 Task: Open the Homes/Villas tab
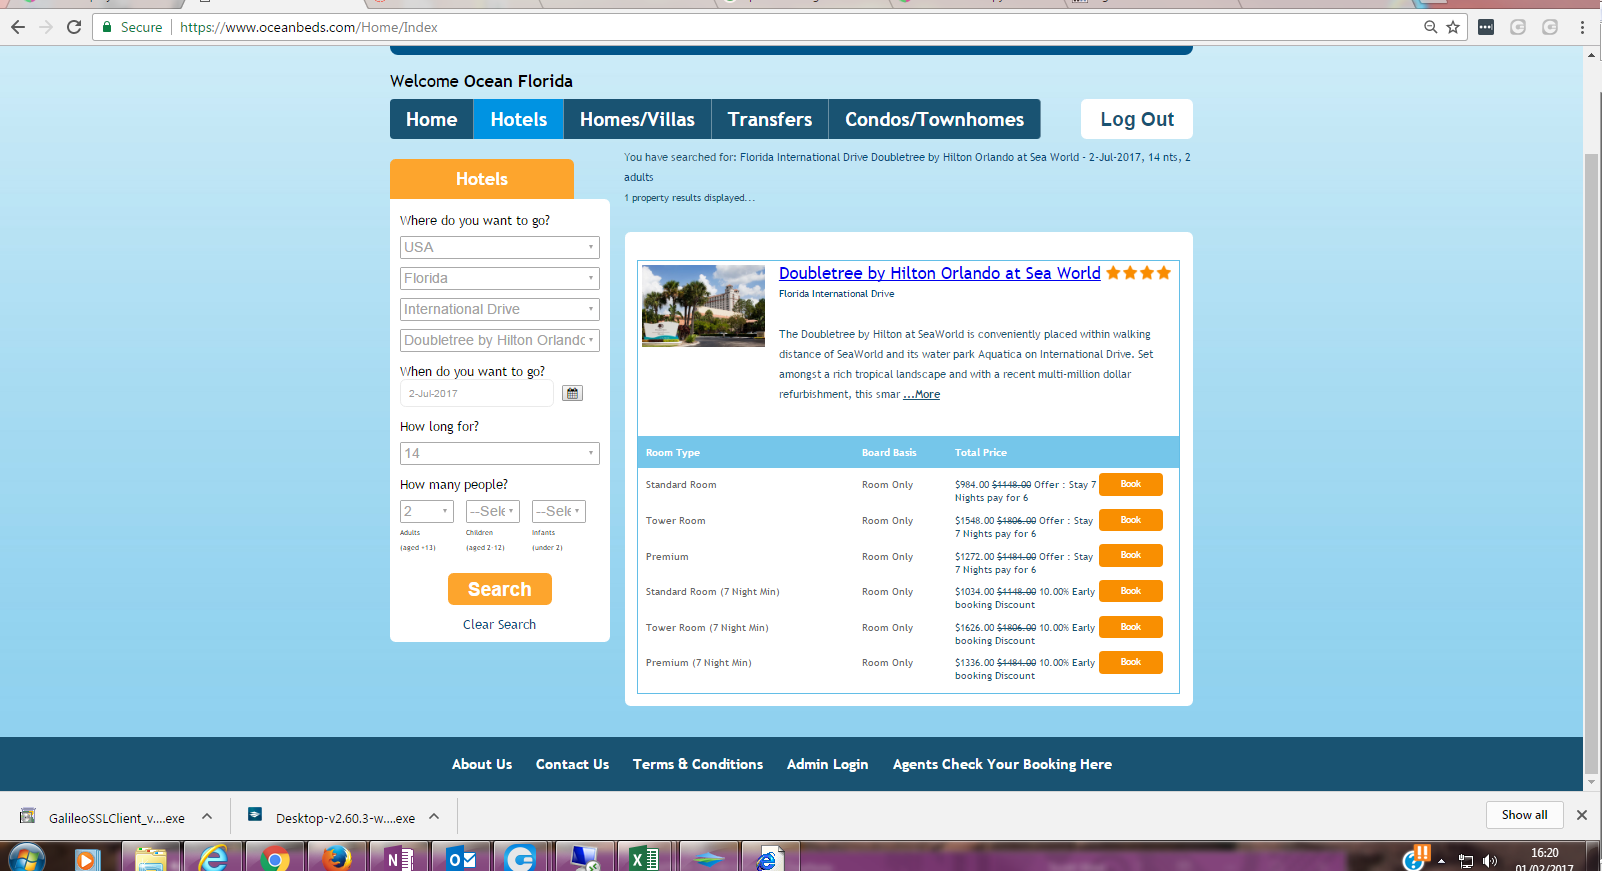pos(637,119)
